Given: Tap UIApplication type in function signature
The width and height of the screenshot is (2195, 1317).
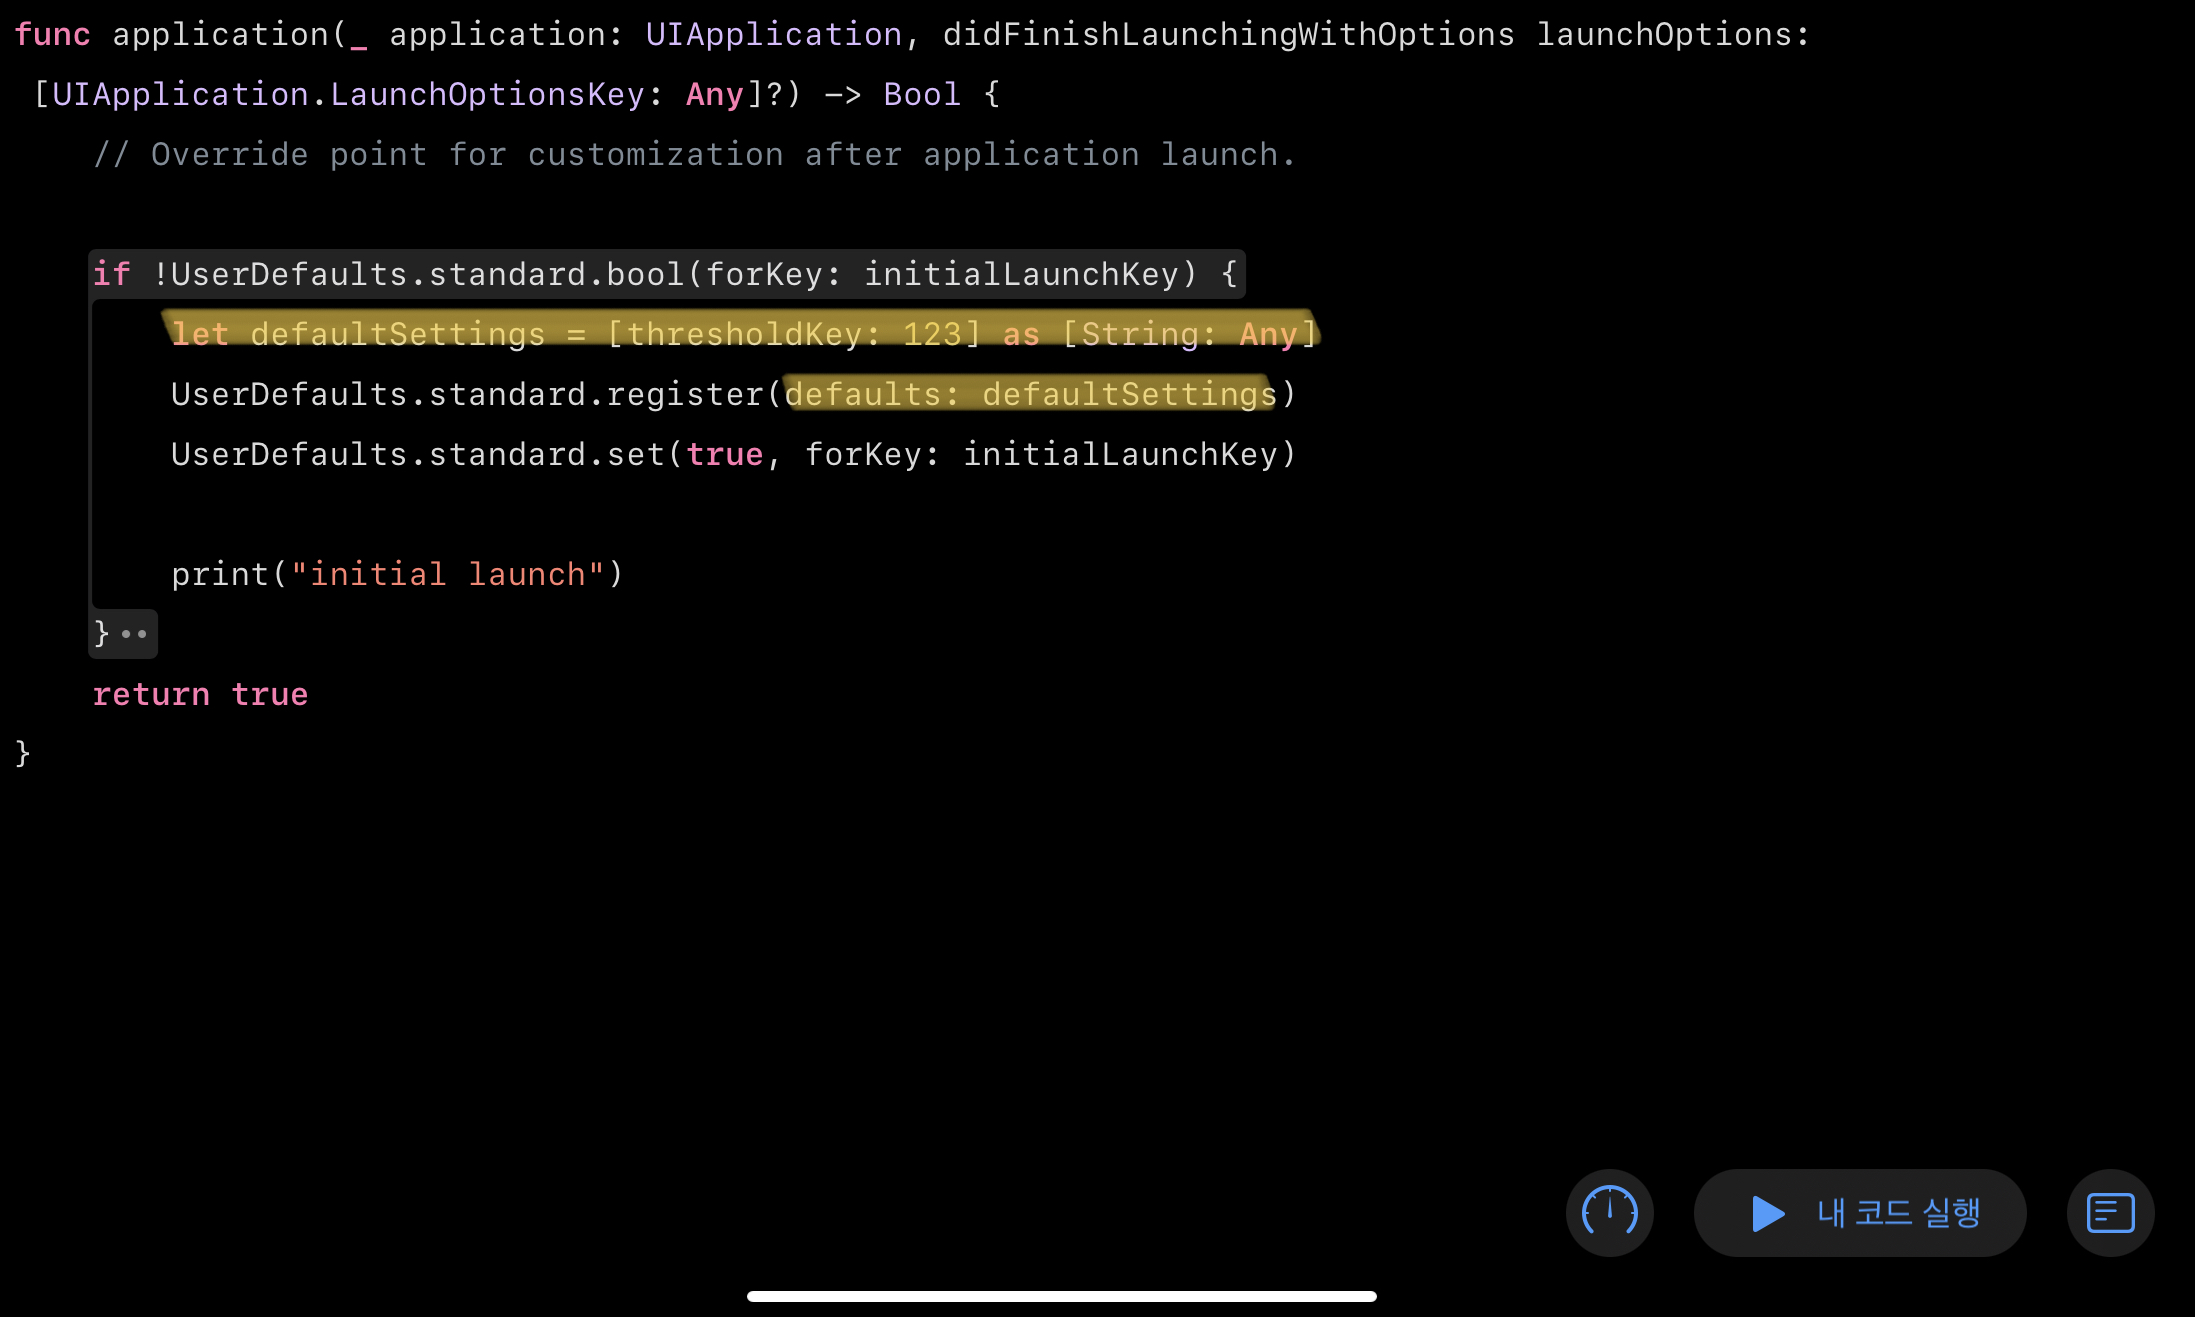Looking at the screenshot, I should [x=773, y=35].
